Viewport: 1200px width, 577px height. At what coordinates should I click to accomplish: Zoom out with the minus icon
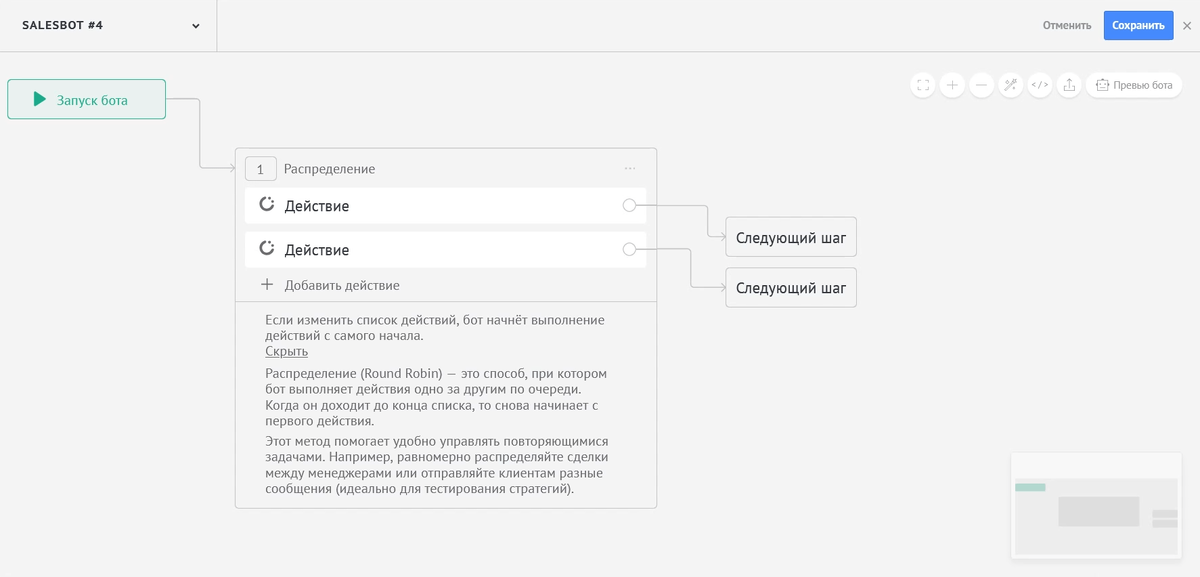981,86
